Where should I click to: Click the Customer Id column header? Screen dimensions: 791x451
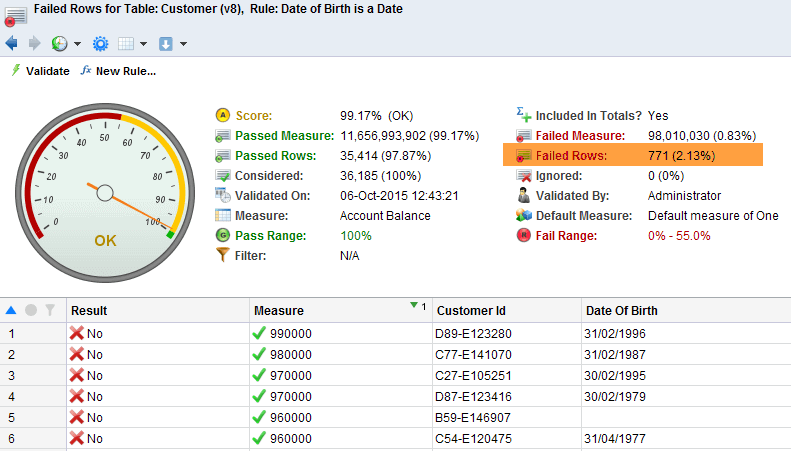coord(506,311)
